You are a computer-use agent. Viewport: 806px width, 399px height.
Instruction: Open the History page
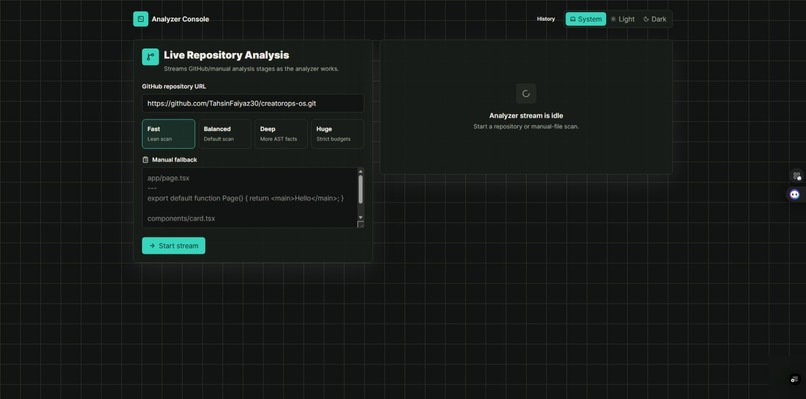coord(546,19)
